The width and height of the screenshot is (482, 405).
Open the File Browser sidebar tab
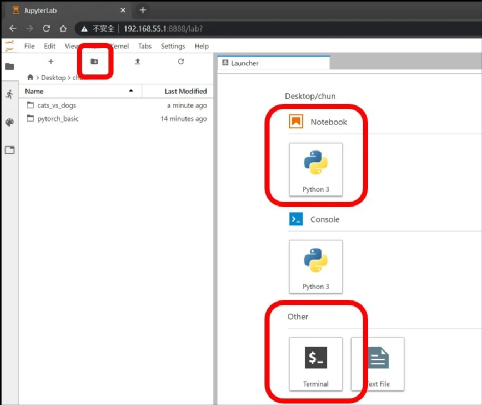[10, 66]
